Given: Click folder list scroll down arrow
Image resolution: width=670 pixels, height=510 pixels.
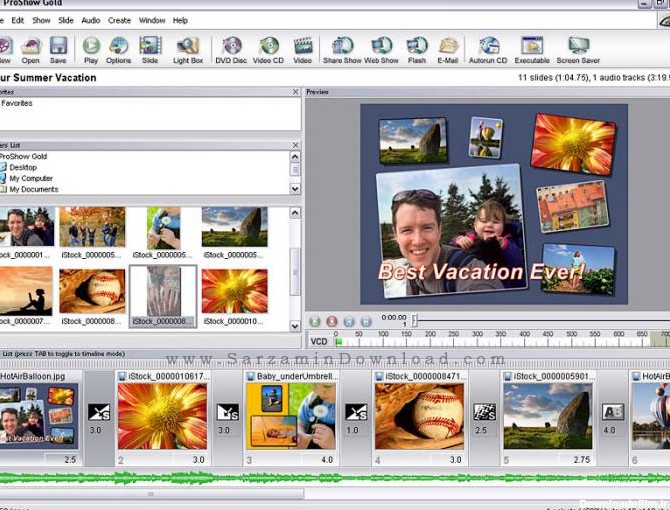Looking at the screenshot, I should click(x=295, y=188).
